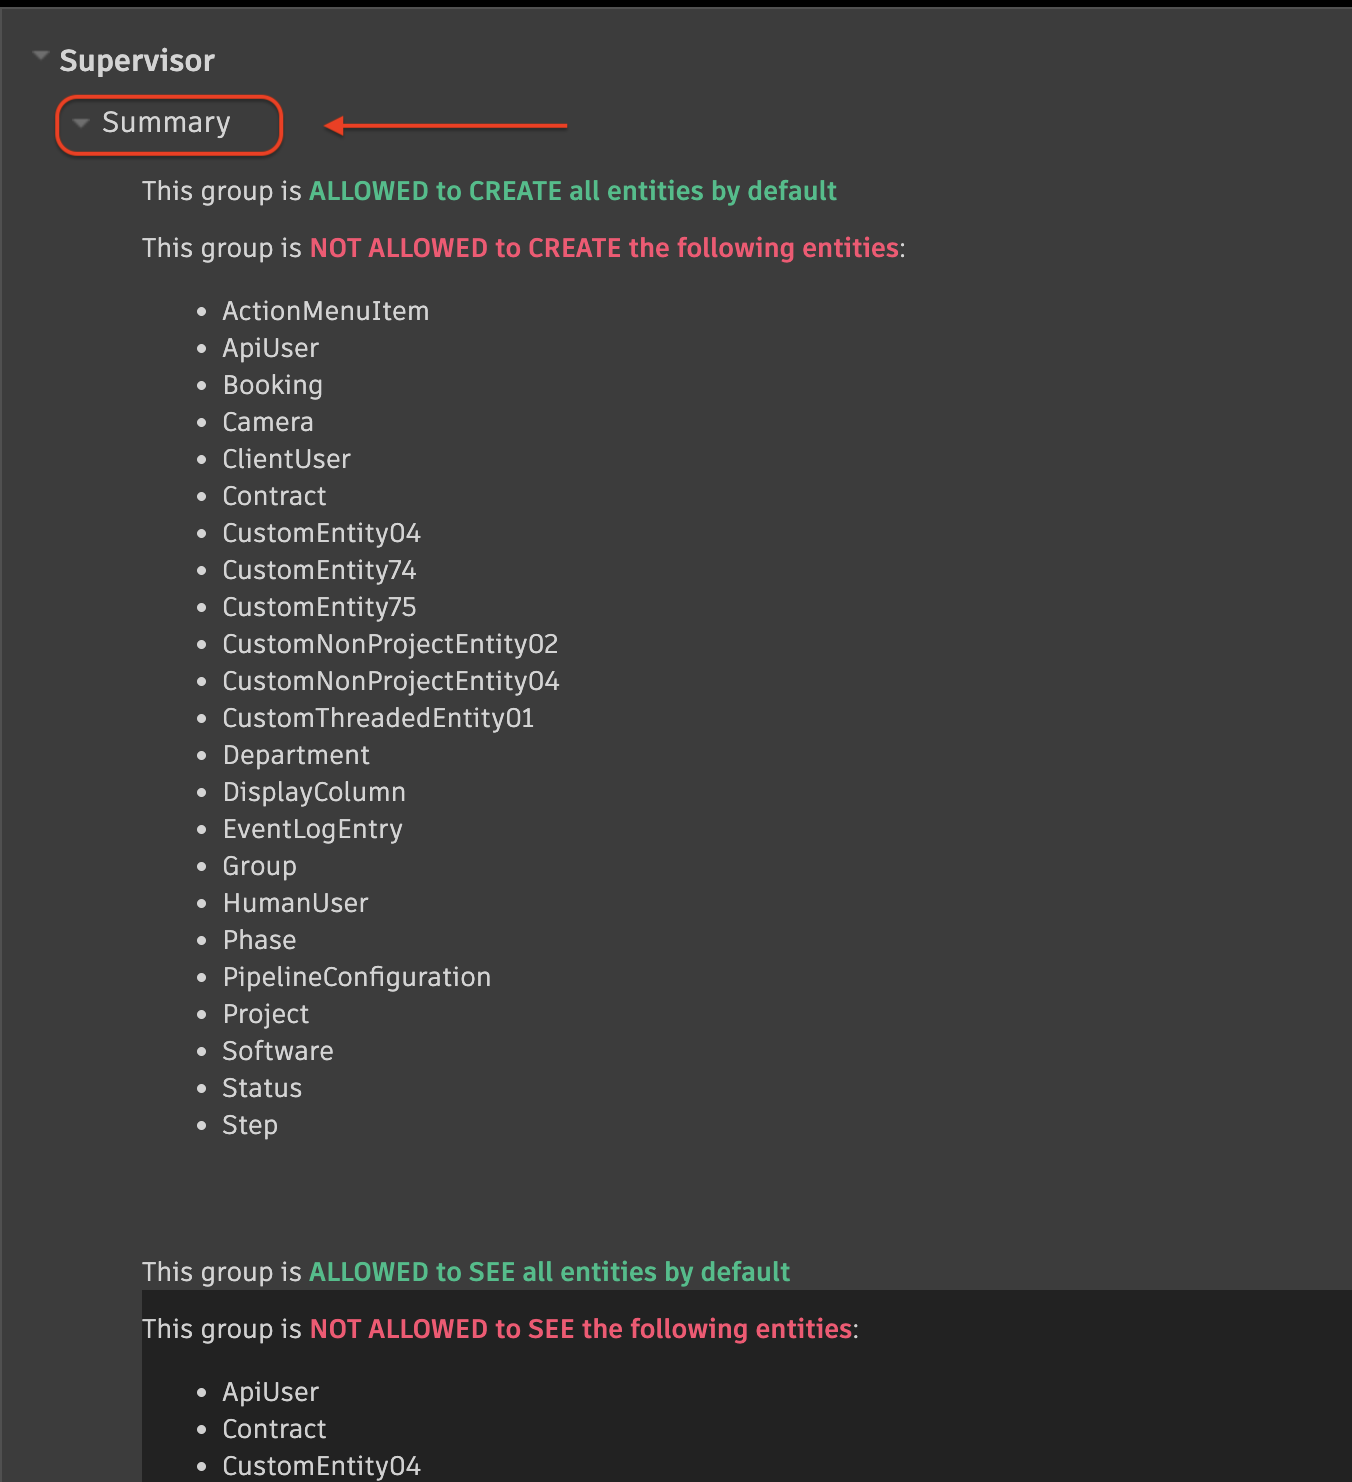Click the Supervisor heading text
The image size is (1352, 1482).
point(137,60)
